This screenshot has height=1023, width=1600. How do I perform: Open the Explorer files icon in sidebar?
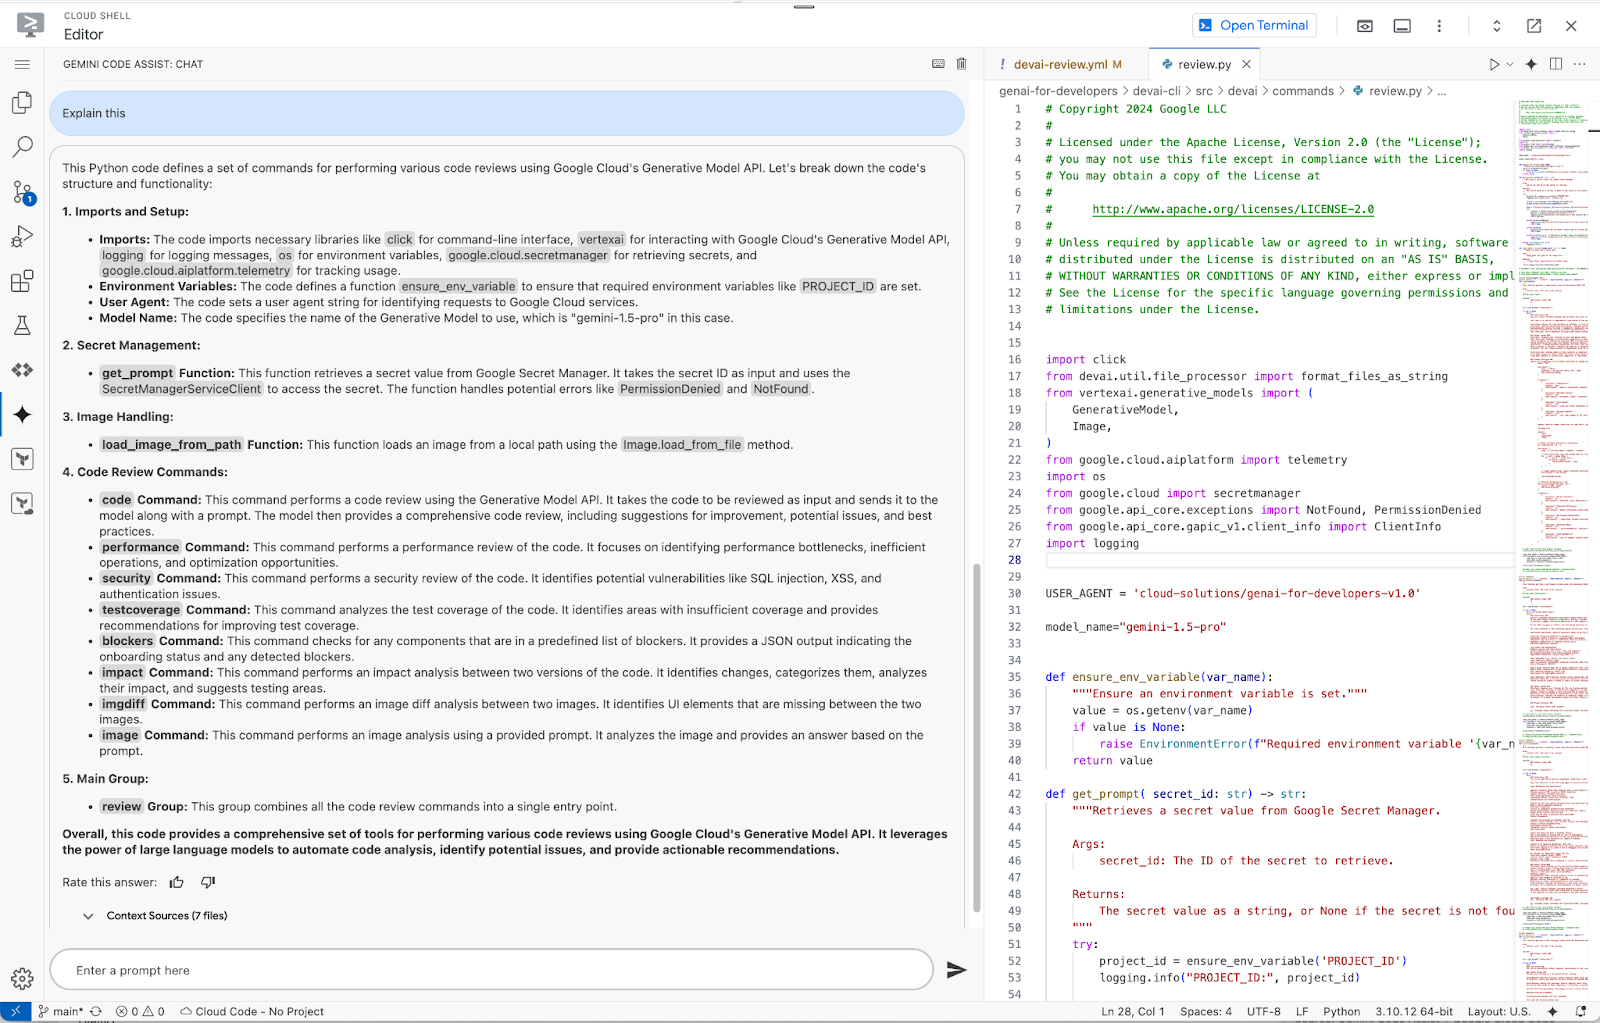(x=22, y=103)
